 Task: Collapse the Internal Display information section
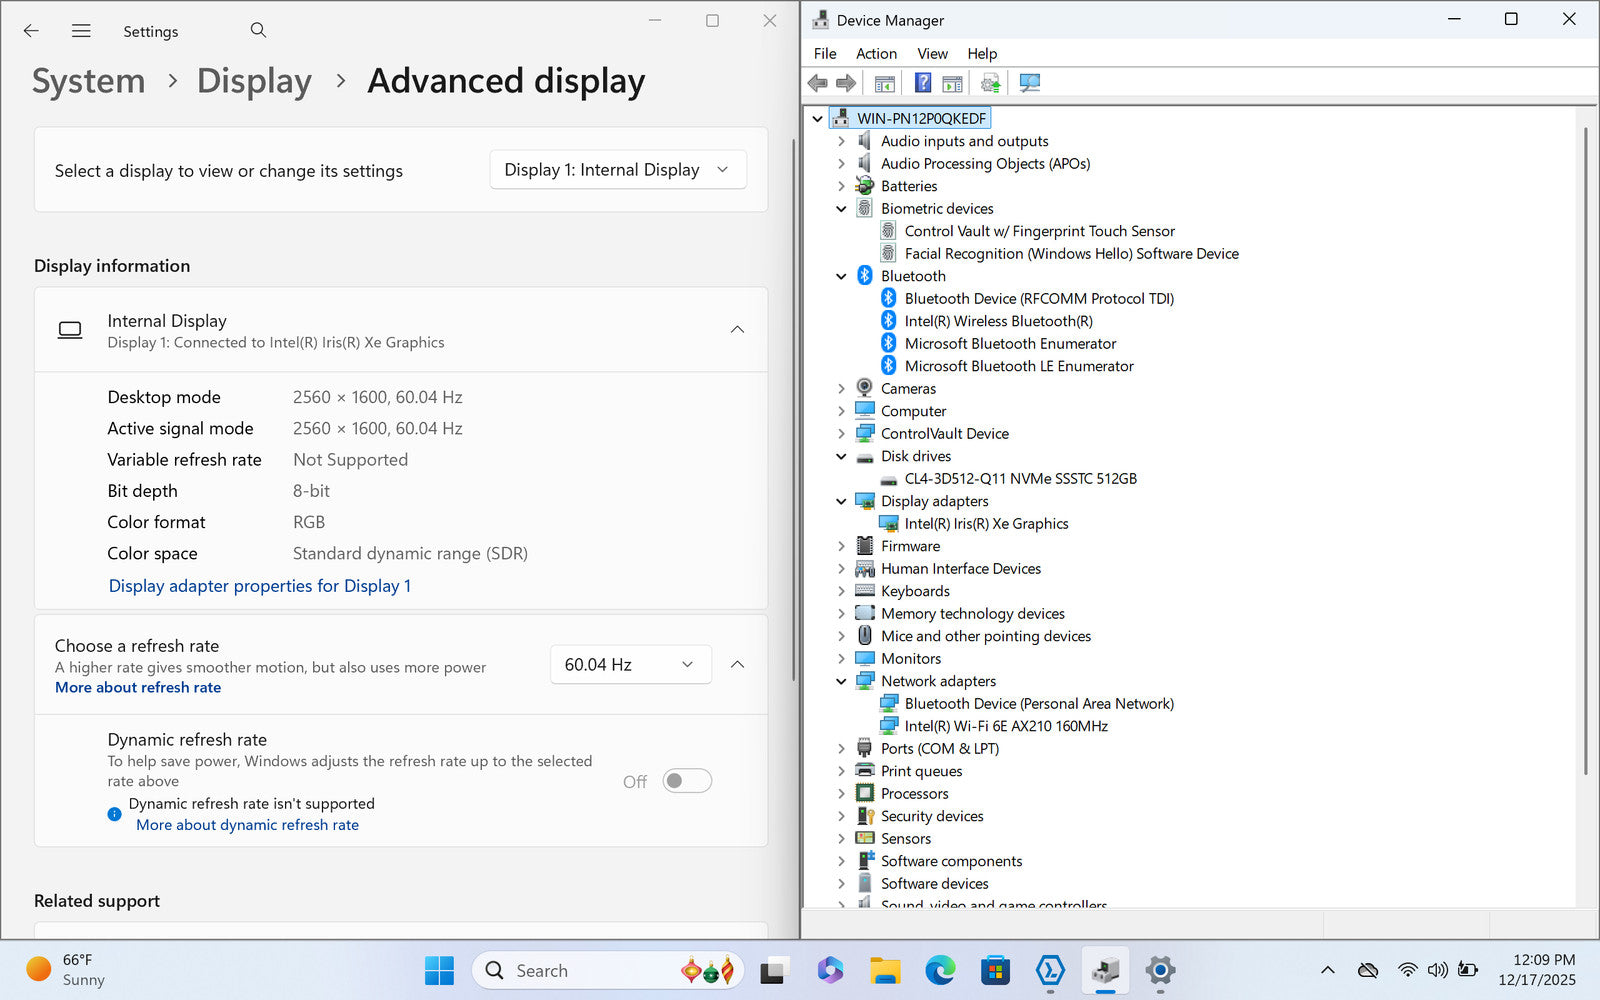pyautogui.click(x=737, y=330)
